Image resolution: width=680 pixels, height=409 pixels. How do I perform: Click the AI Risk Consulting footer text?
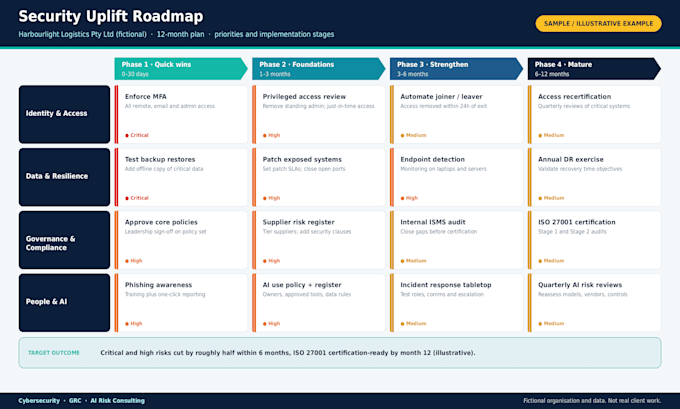118,401
